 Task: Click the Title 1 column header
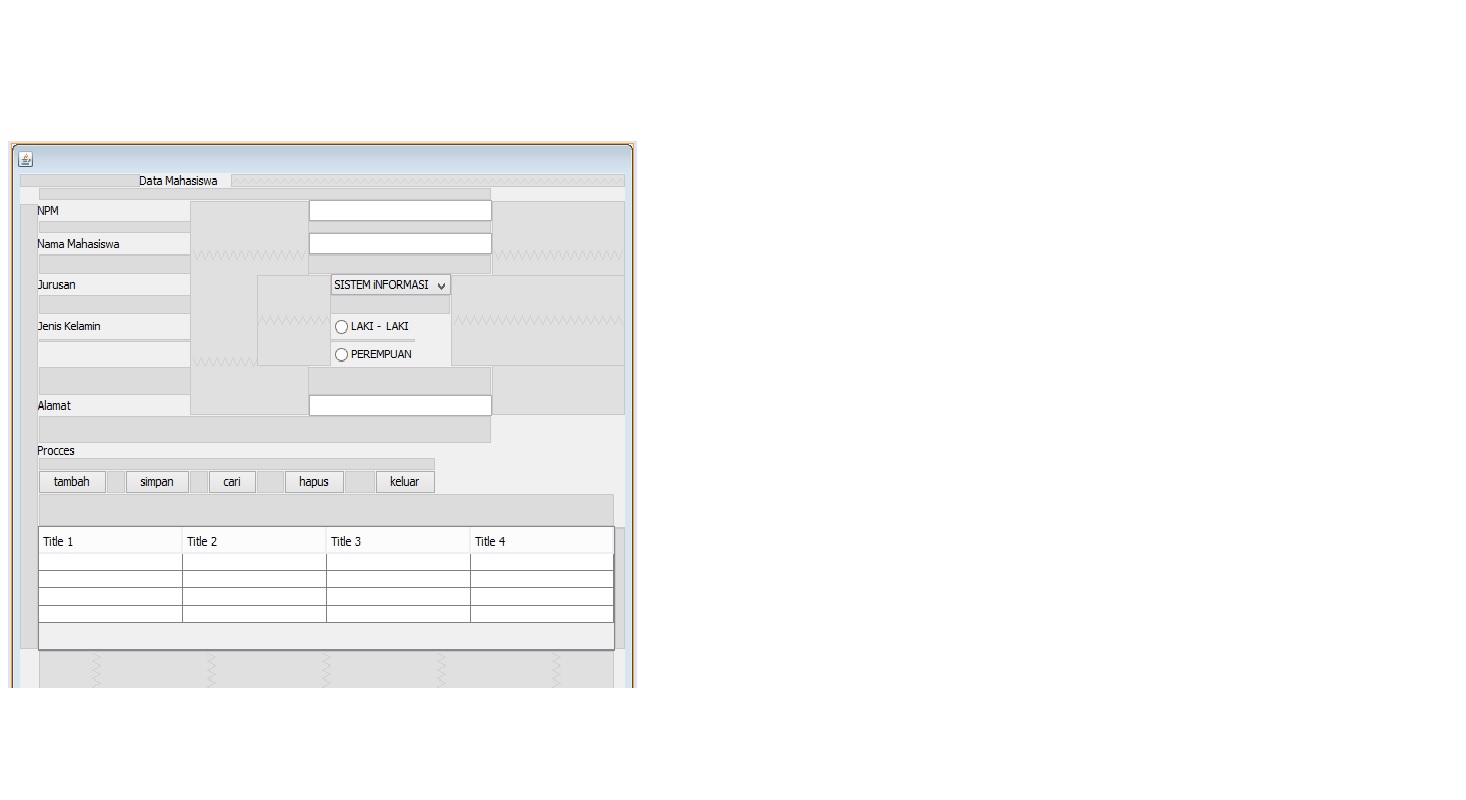(x=108, y=540)
